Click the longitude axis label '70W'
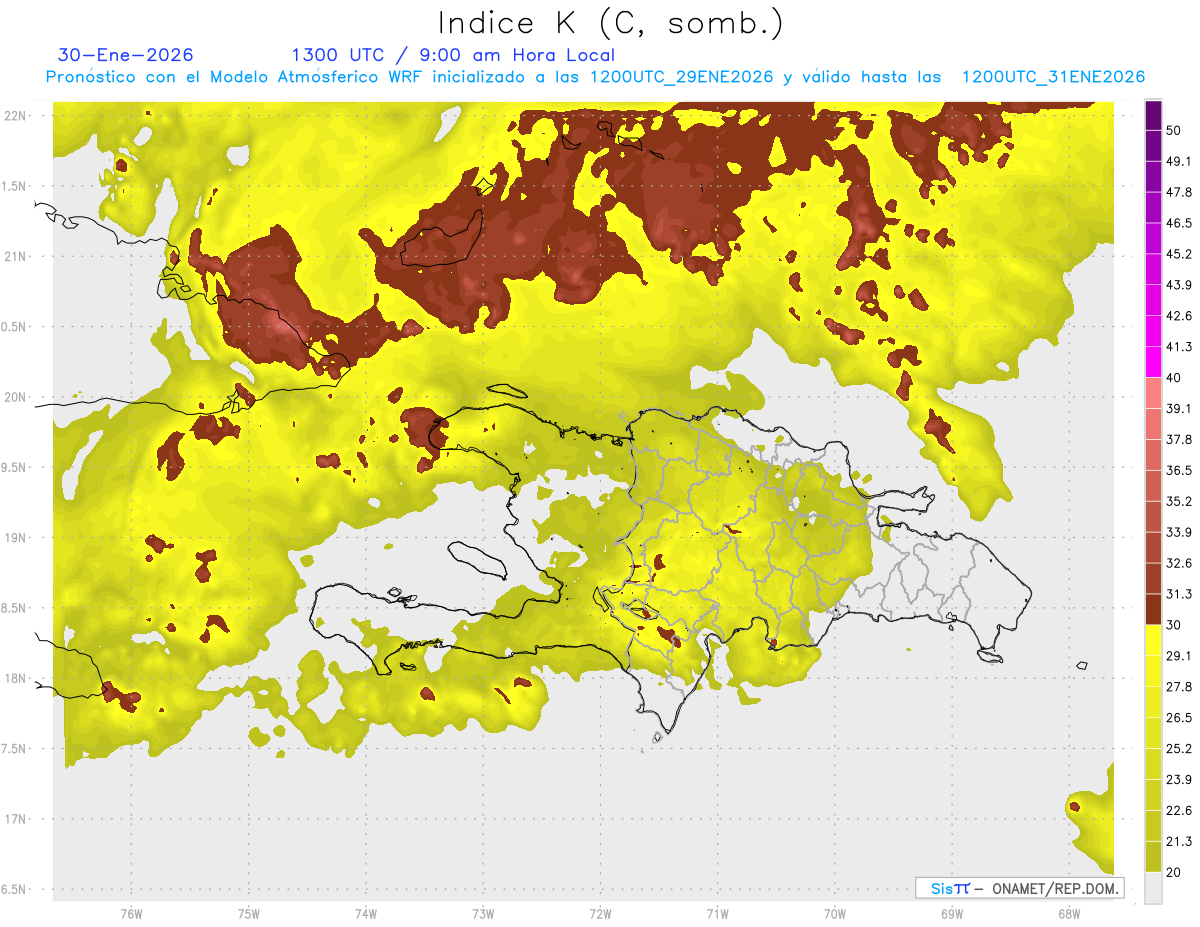This screenshot has width=1200, height=927. [835, 914]
